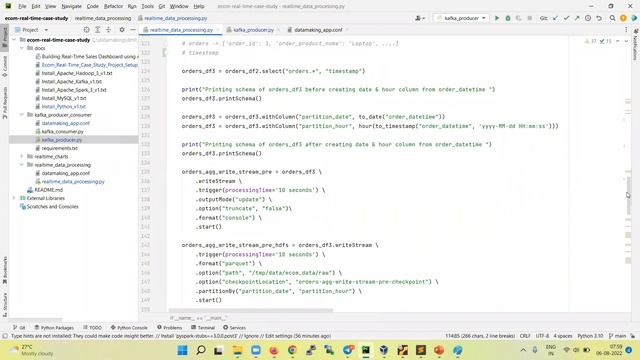The height and width of the screenshot is (360, 640).
Task: Open Python Packages tool window
Action: pyautogui.click(x=54, y=327)
